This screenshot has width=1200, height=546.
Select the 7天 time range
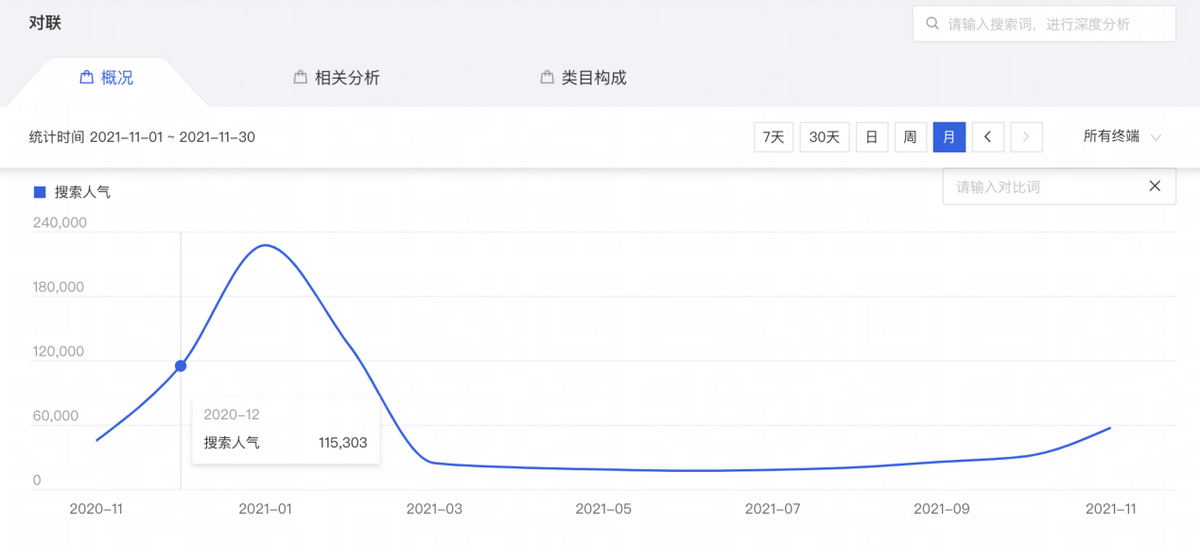pos(773,137)
